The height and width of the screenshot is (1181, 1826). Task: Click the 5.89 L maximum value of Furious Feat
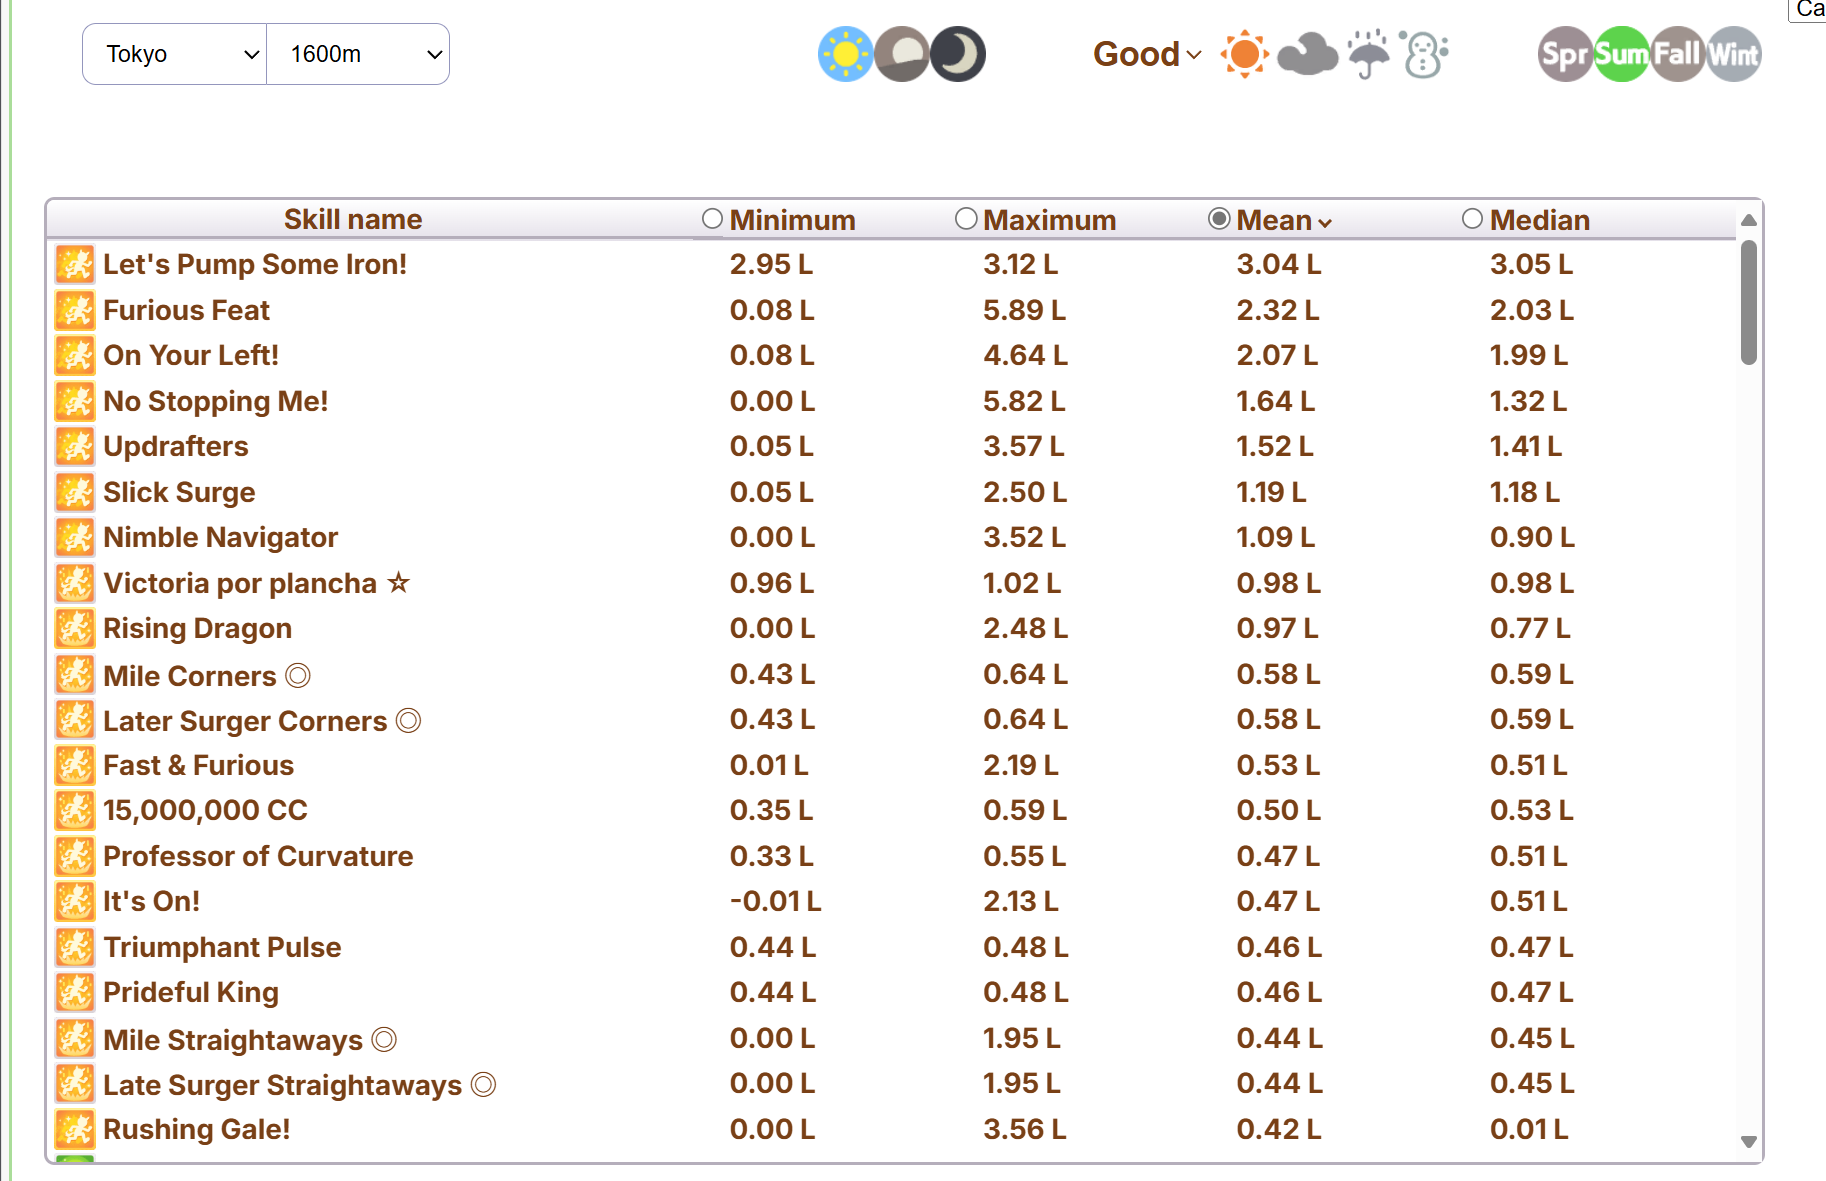click(x=1024, y=310)
